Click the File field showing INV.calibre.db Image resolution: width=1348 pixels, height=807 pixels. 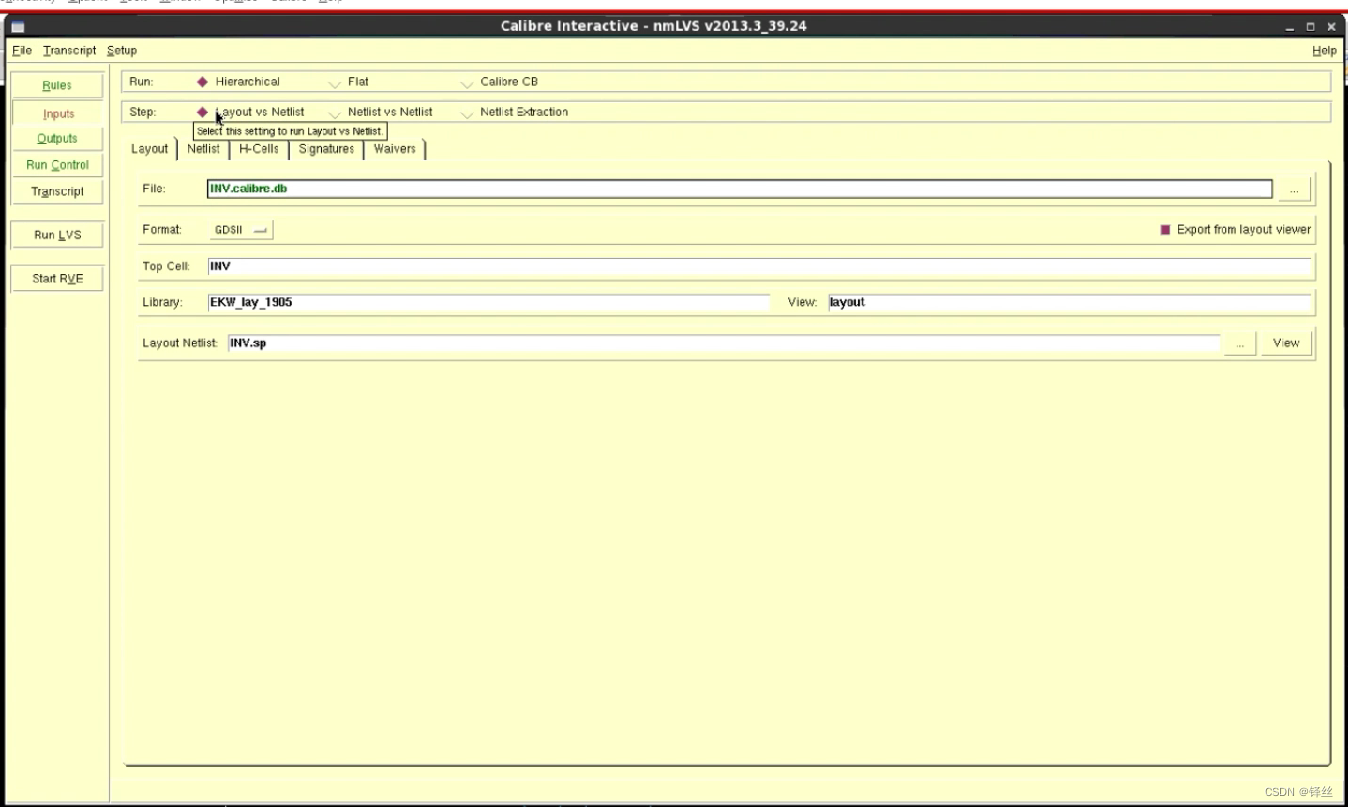pyautogui.click(x=739, y=188)
